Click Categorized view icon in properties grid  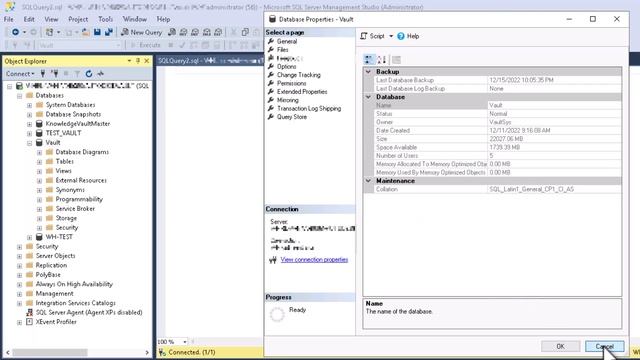click(x=369, y=60)
